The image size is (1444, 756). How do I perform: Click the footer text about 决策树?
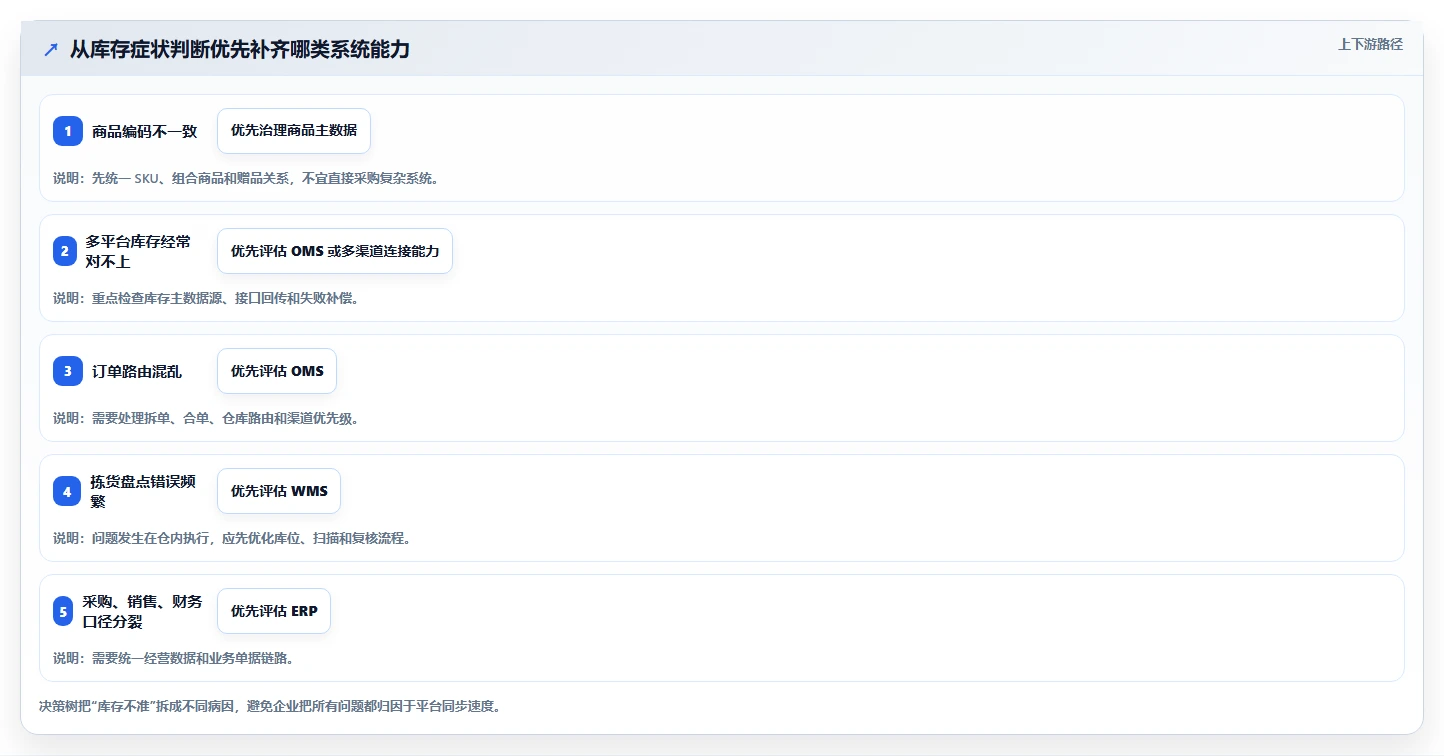coord(270,706)
